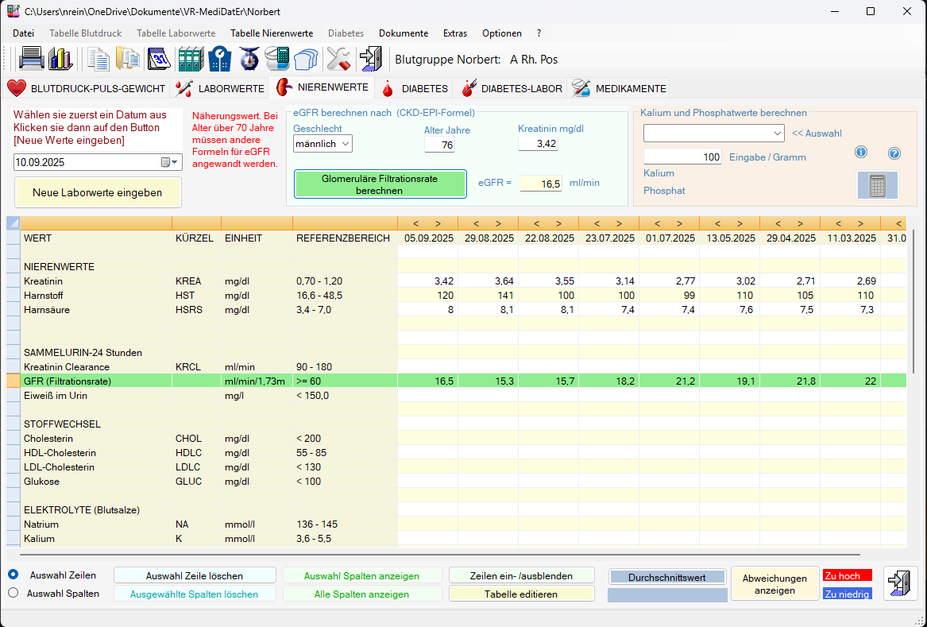Select the Auswahl Zeilen radio button
Viewport: 927px width, 627px height.
tap(13, 575)
